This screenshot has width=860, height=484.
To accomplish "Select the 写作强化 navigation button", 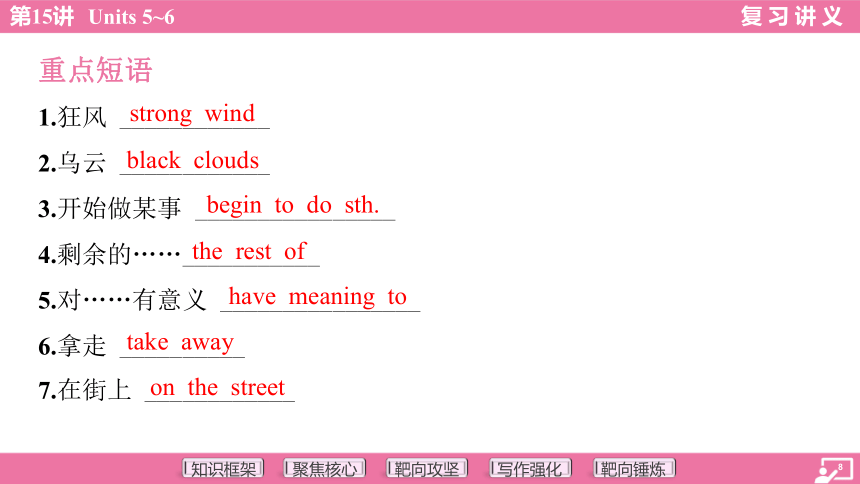I will point(530,469).
